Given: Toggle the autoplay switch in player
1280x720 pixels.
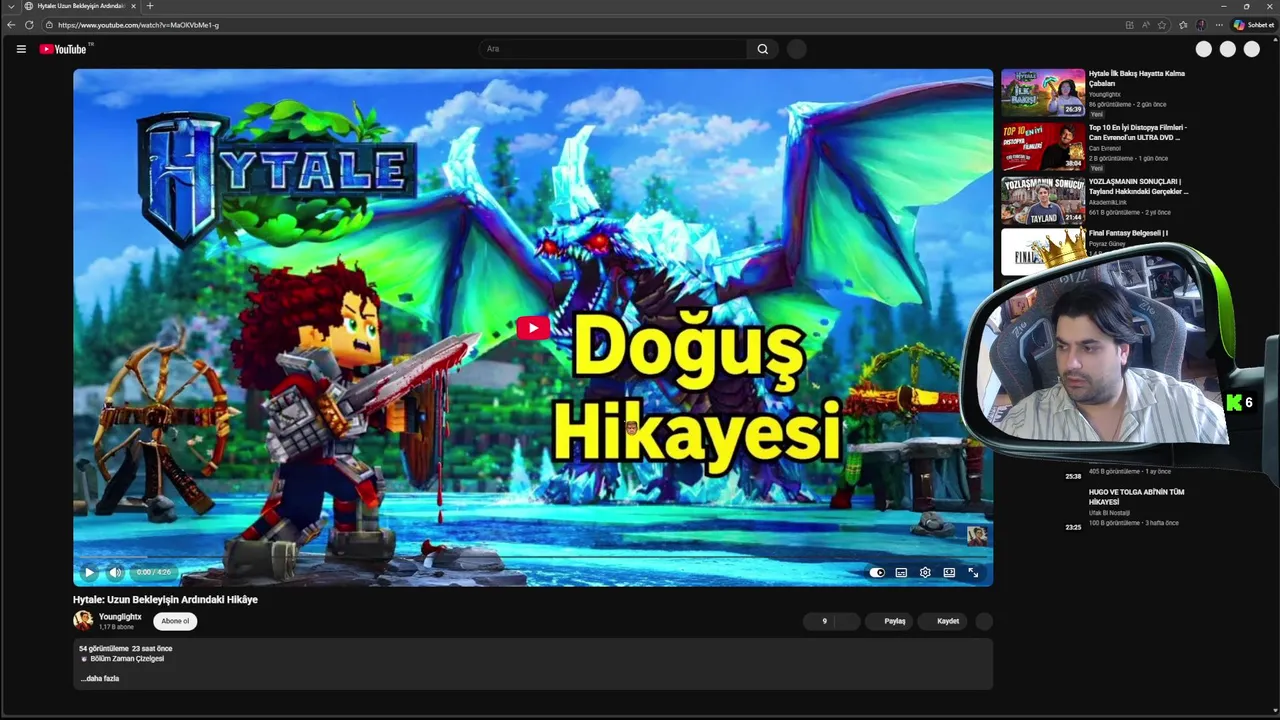Looking at the screenshot, I should click(x=877, y=573).
